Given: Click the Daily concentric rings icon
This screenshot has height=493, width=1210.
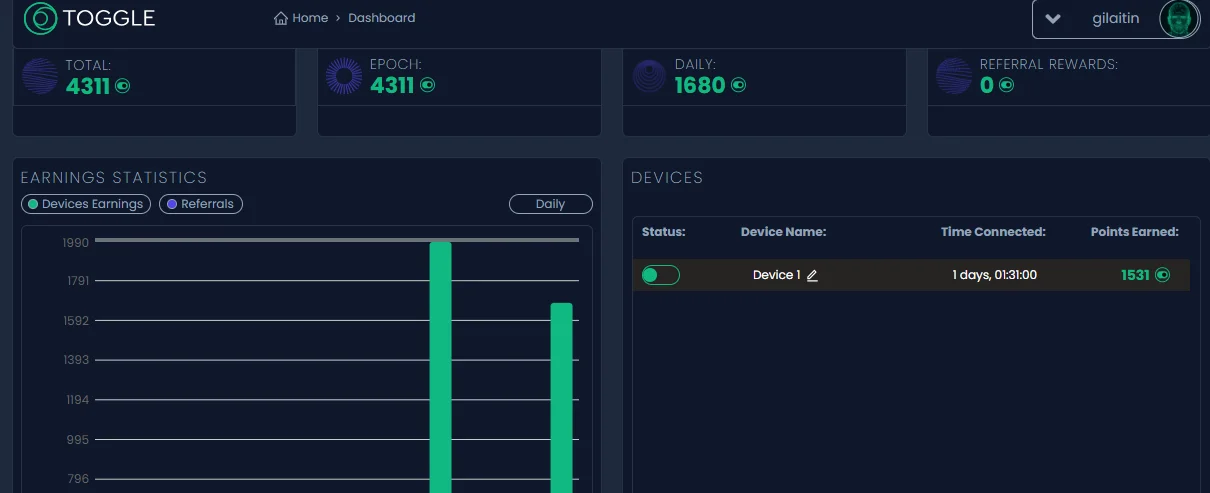Looking at the screenshot, I should coord(650,76).
